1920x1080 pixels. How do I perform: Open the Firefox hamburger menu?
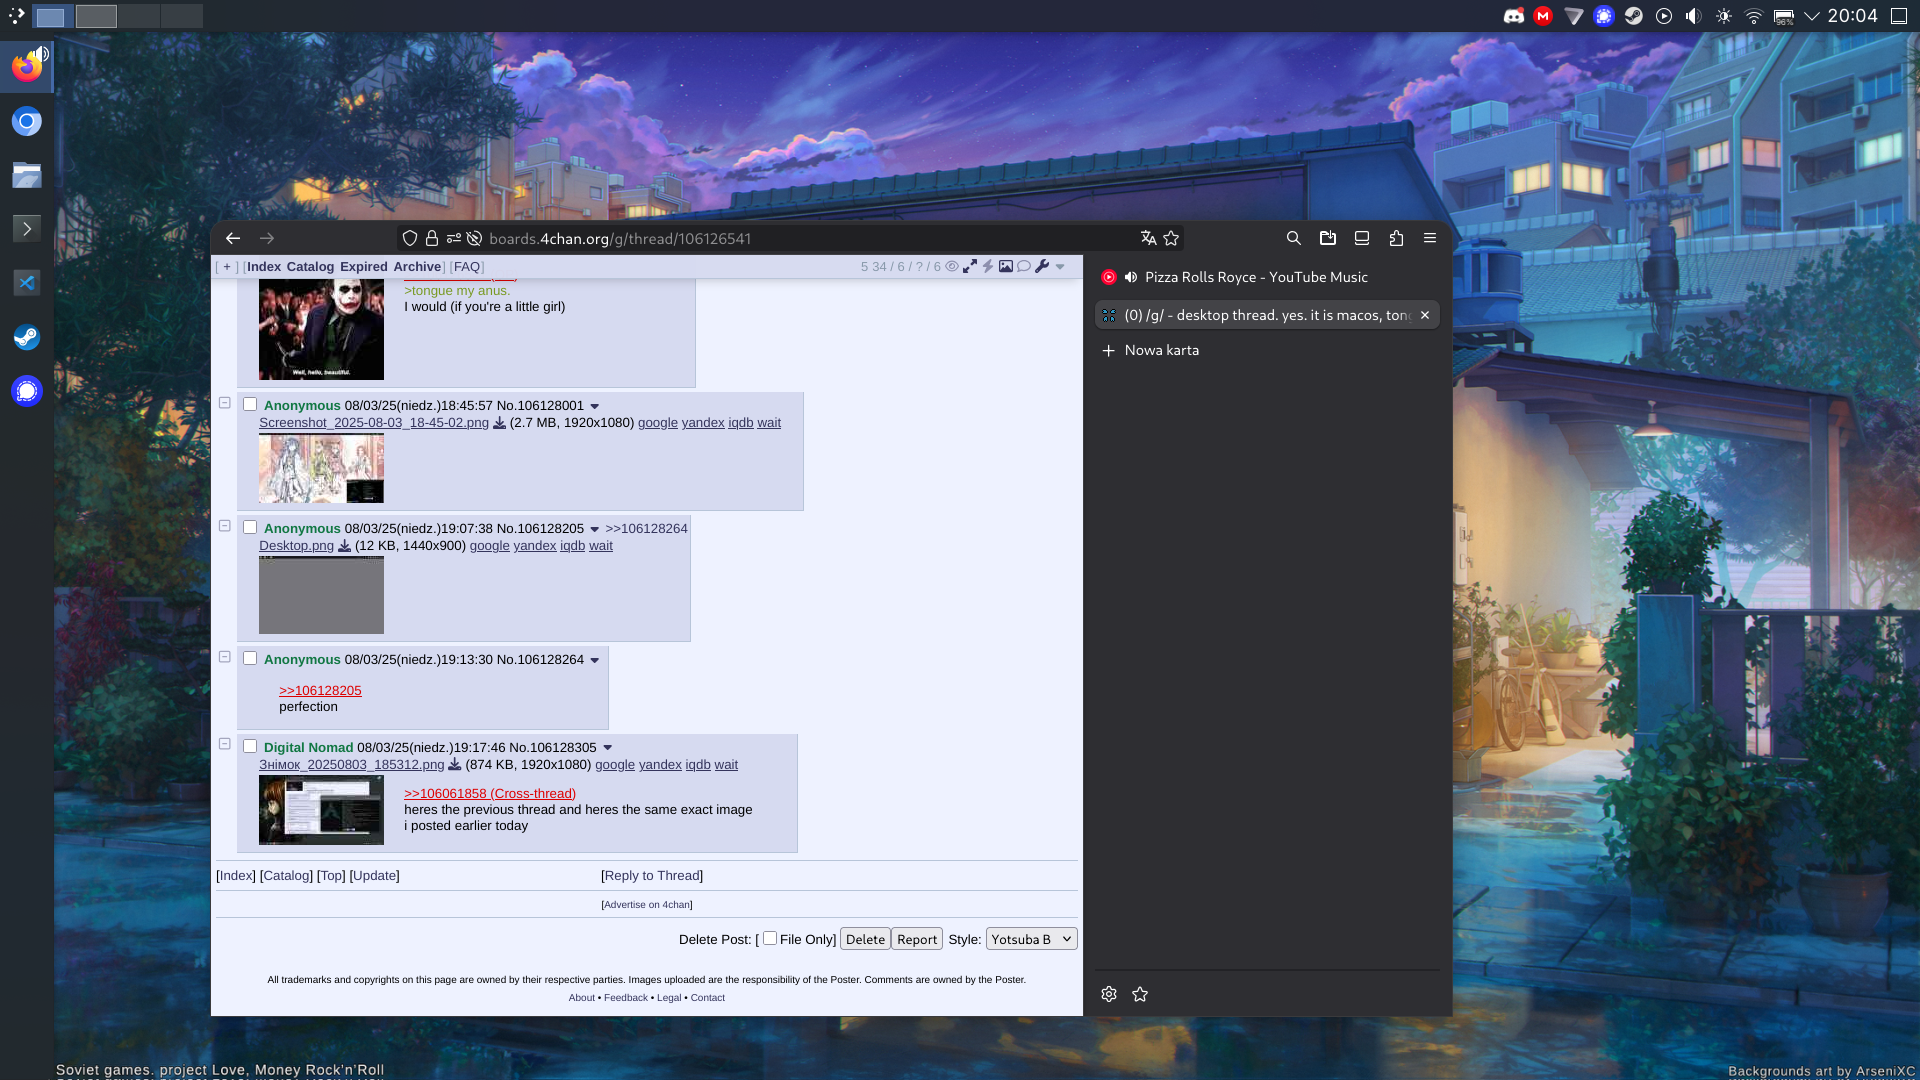pos(1430,238)
